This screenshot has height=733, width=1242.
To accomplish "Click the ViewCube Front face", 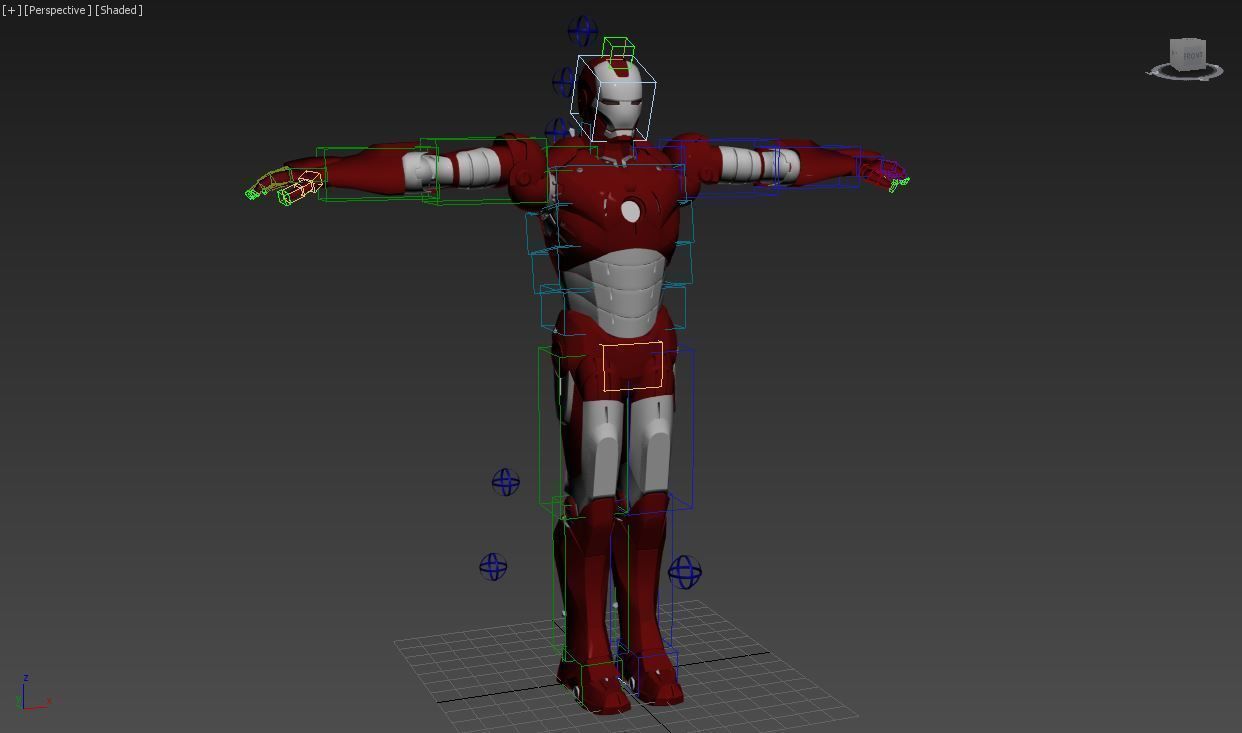I will click(x=1192, y=56).
